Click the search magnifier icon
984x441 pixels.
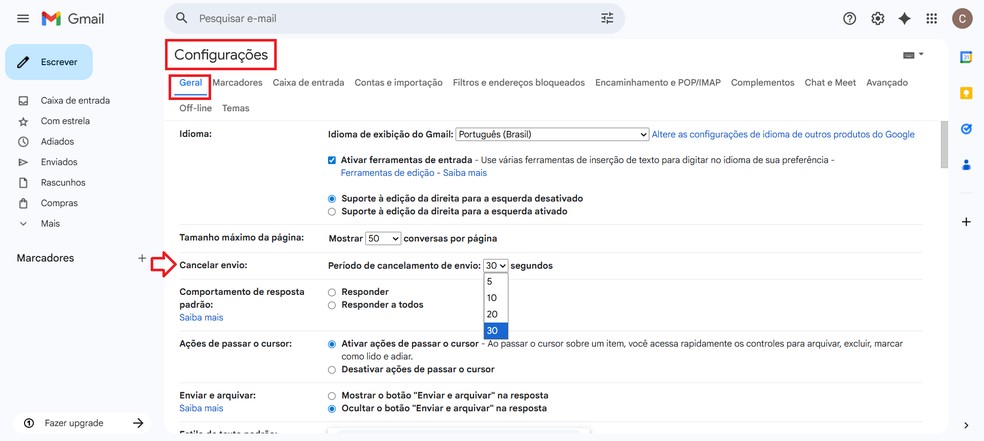pyautogui.click(x=182, y=18)
